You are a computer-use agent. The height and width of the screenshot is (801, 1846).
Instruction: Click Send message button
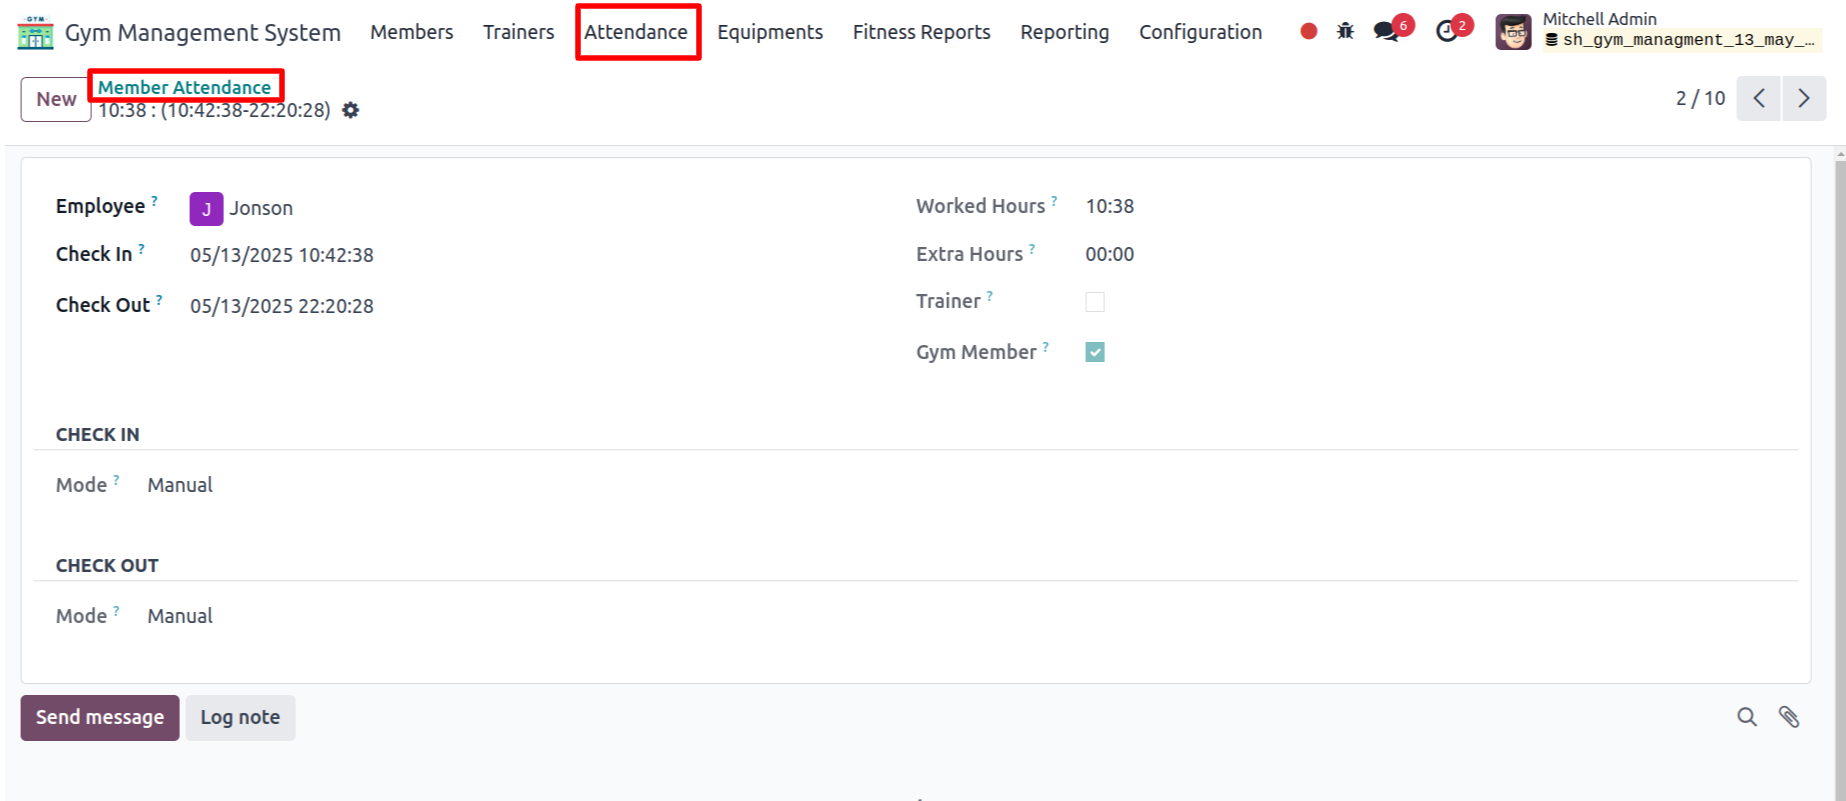[100, 718]
